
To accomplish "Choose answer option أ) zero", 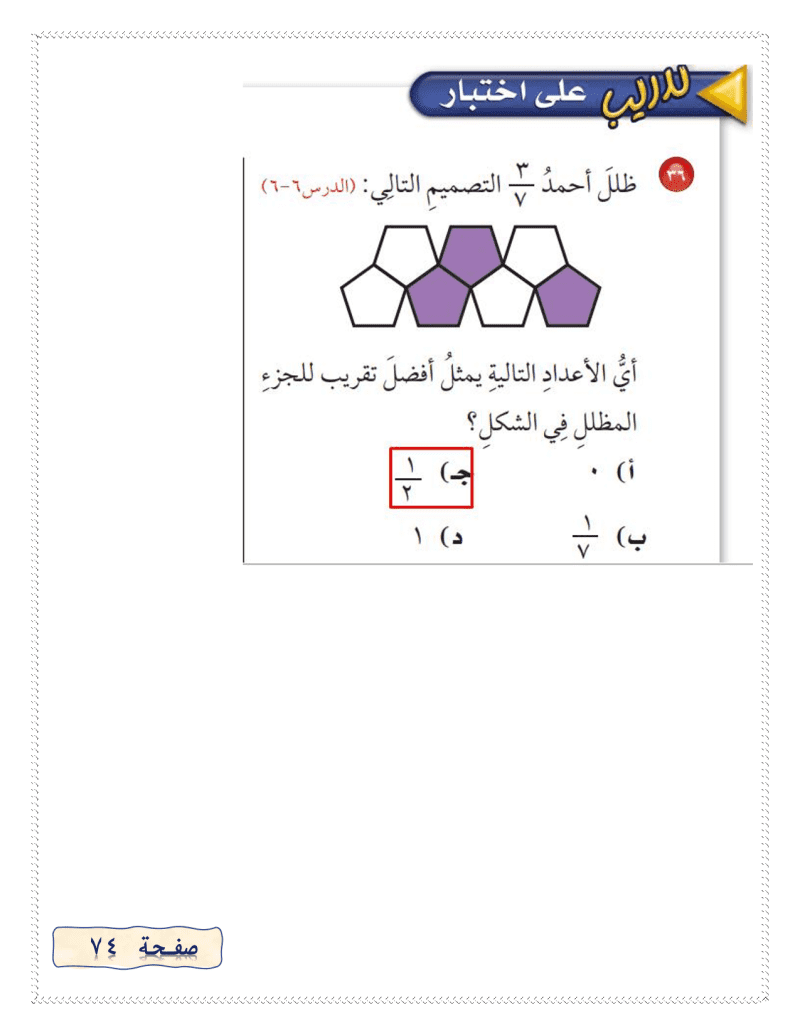I will pos(613,471).
